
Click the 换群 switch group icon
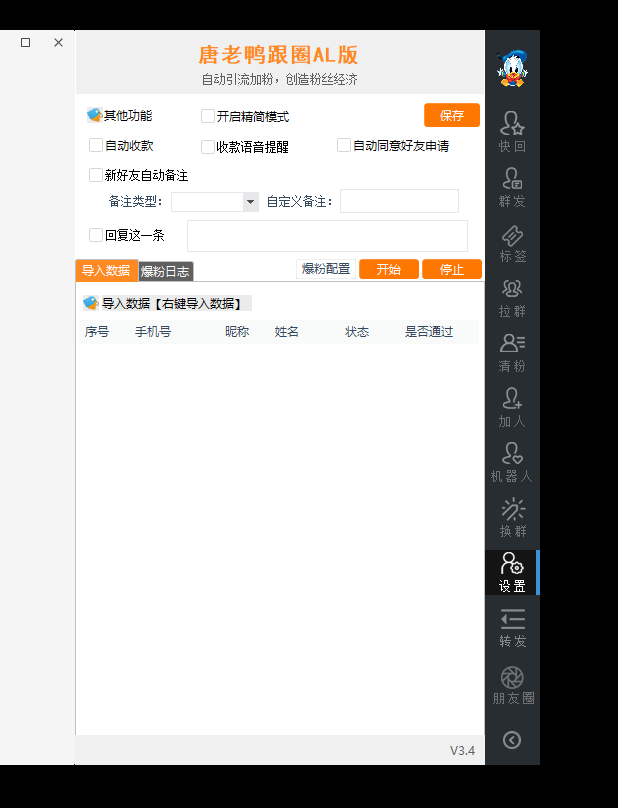(512, 517)
